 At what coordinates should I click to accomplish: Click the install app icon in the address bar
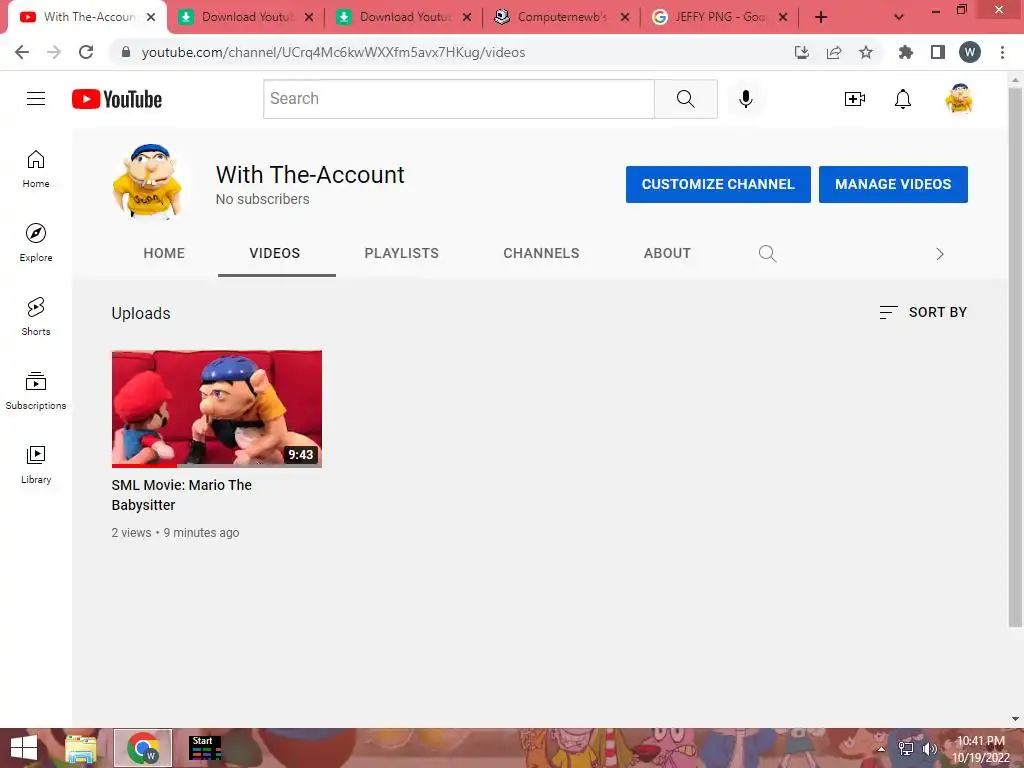(801, 52)
